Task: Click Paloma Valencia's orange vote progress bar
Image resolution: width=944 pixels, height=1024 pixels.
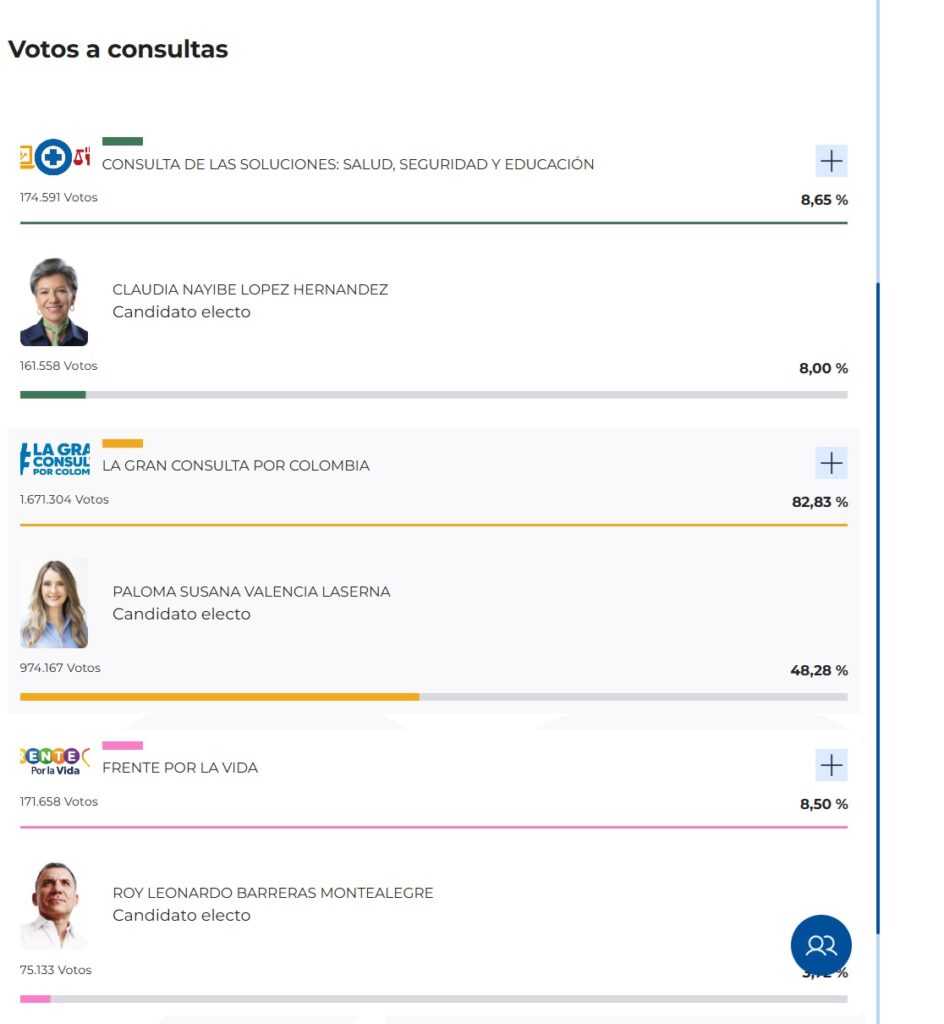Action: [219, 697]
